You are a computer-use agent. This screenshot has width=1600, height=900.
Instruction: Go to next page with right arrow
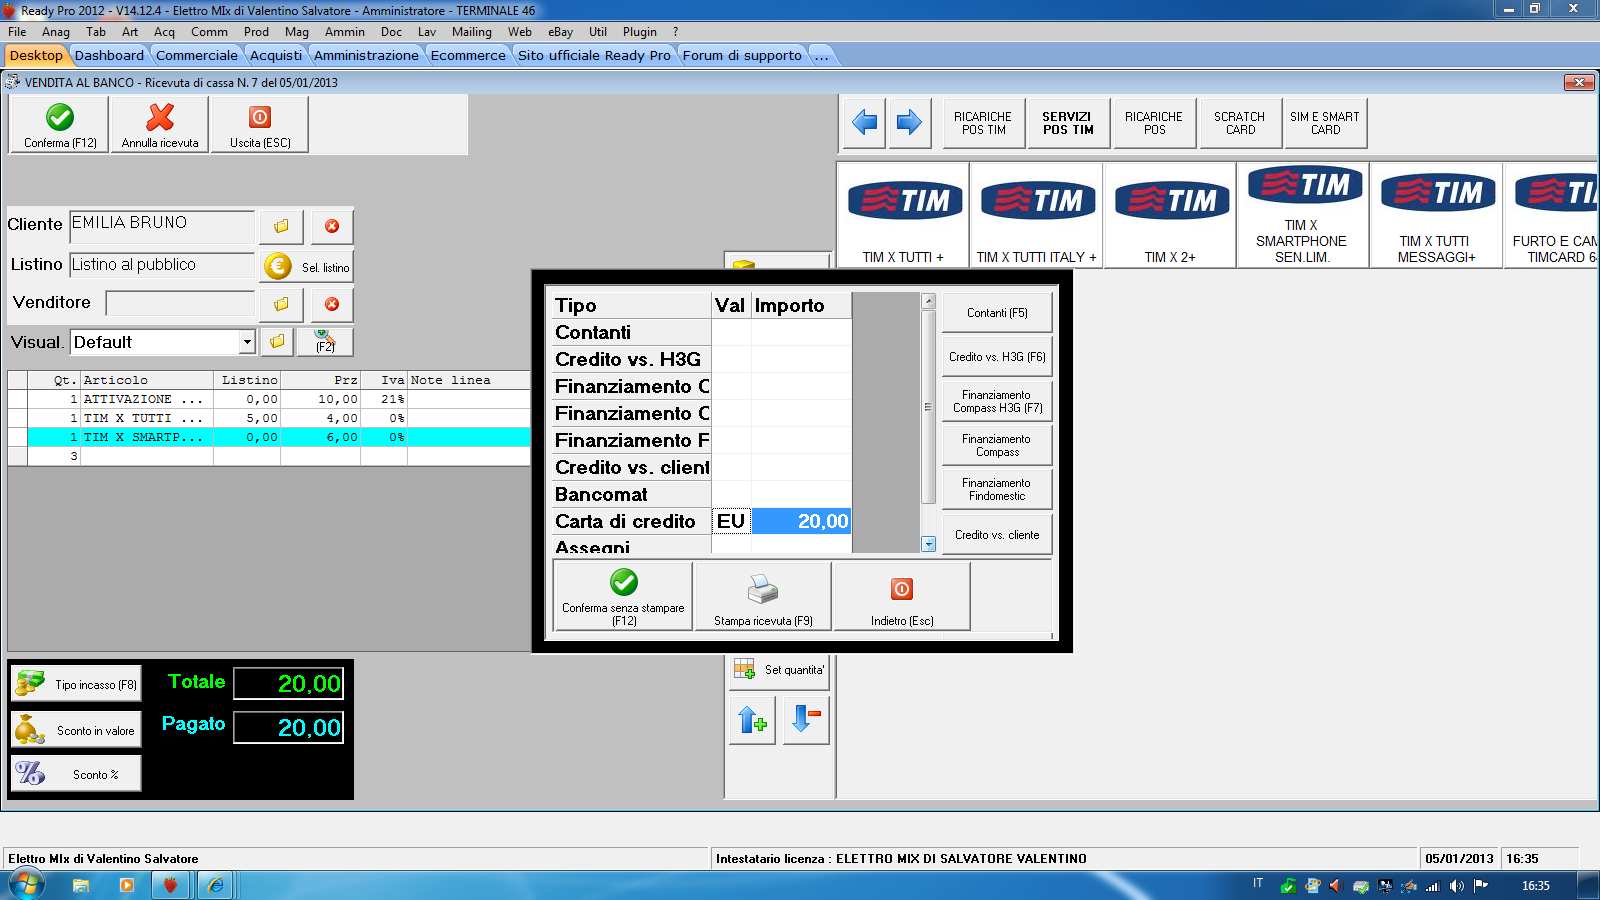coord(909,123)
